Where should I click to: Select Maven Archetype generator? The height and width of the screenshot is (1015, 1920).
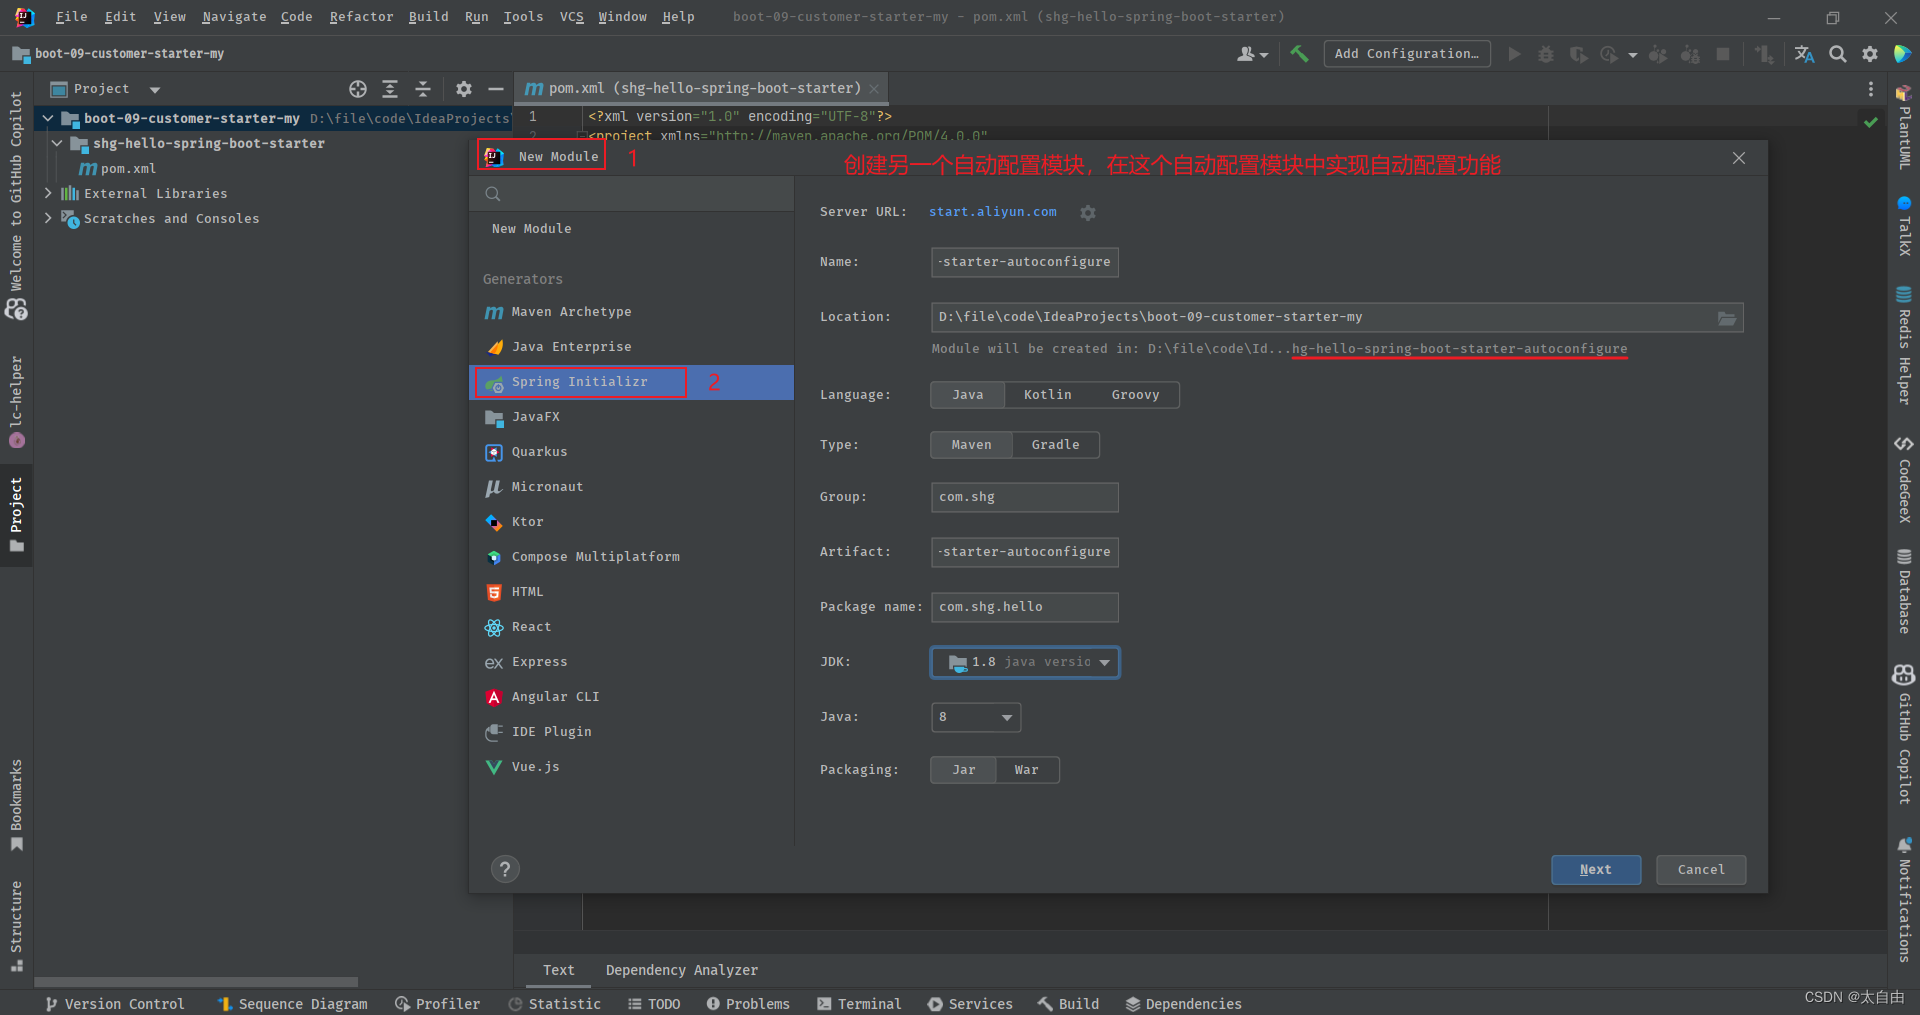(x=631, y=313)
